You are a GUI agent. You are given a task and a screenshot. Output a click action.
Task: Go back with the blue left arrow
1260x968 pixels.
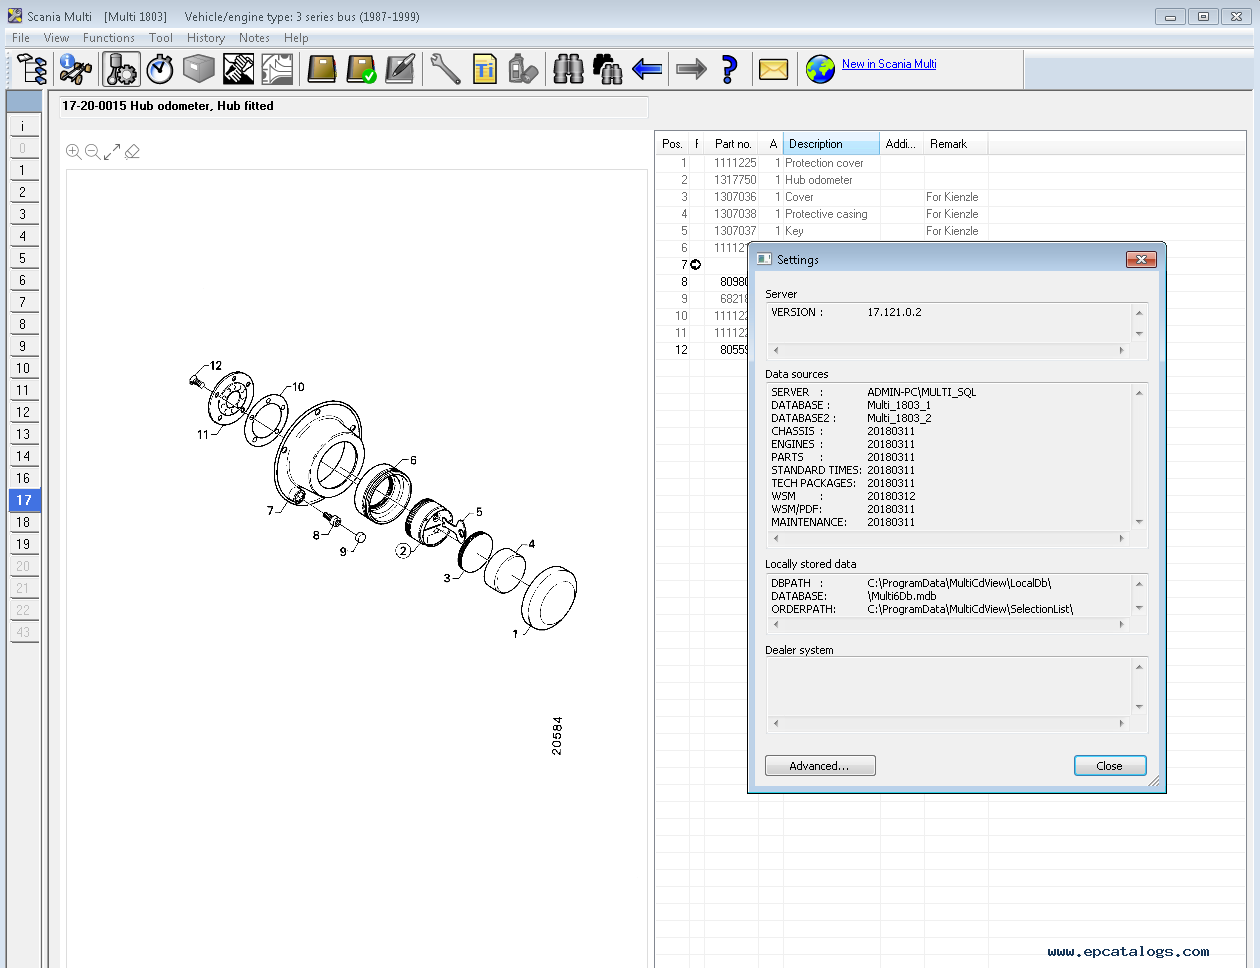pyautogui.click(x=647, y=69)
